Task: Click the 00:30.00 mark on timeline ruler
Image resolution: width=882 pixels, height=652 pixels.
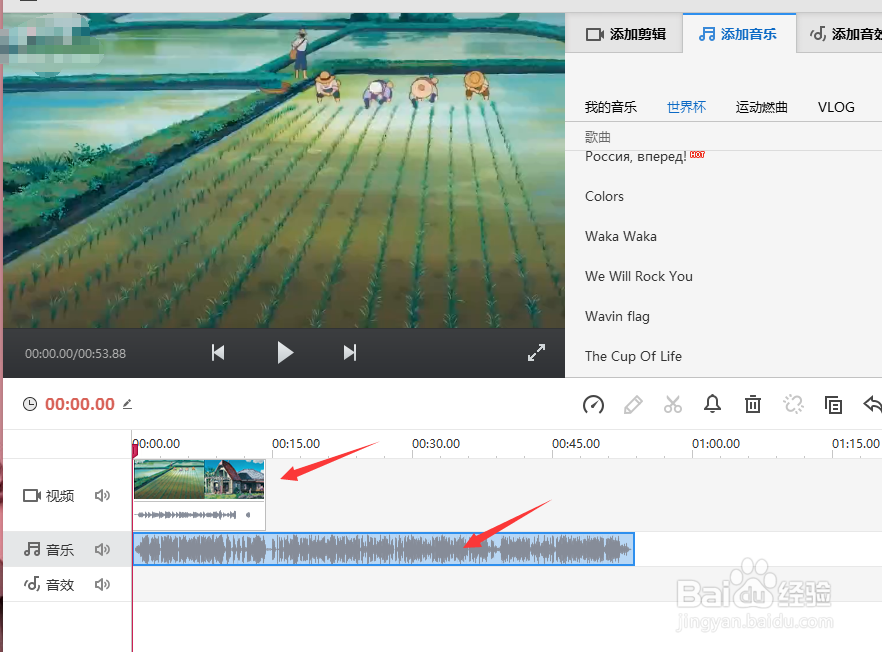Action: click(x=436, y=443)
